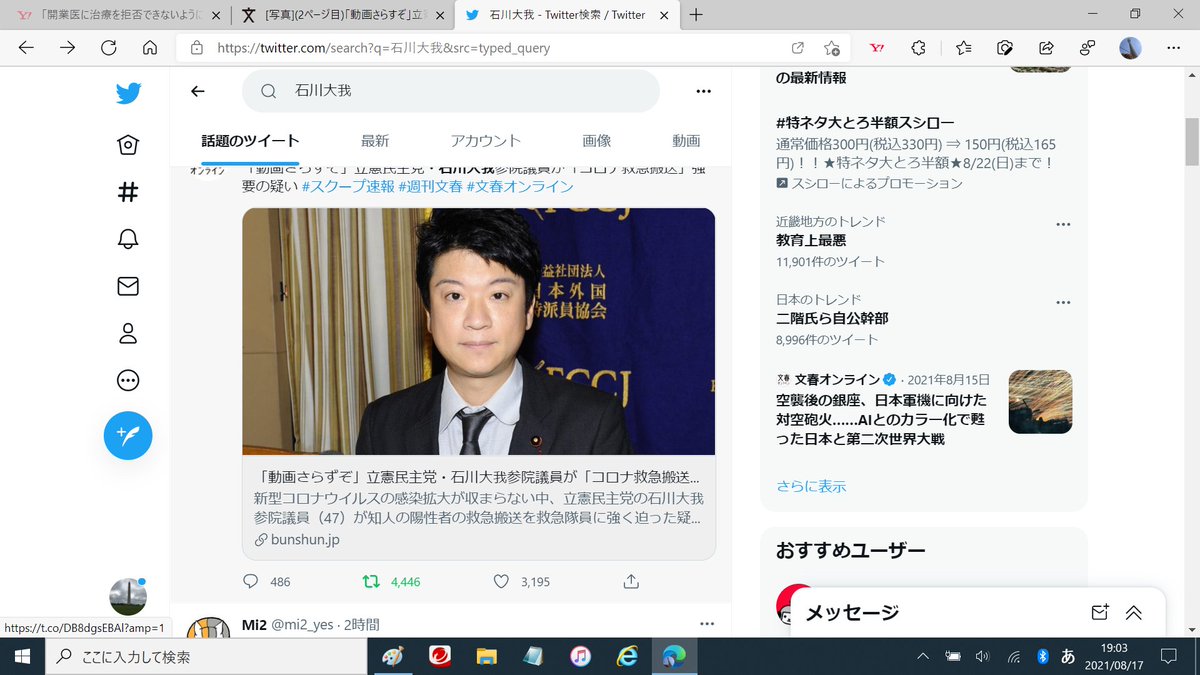Open the music note app taskbar icon
Image resolution: width=1200 pixels, height=675 pixels.
580,656
